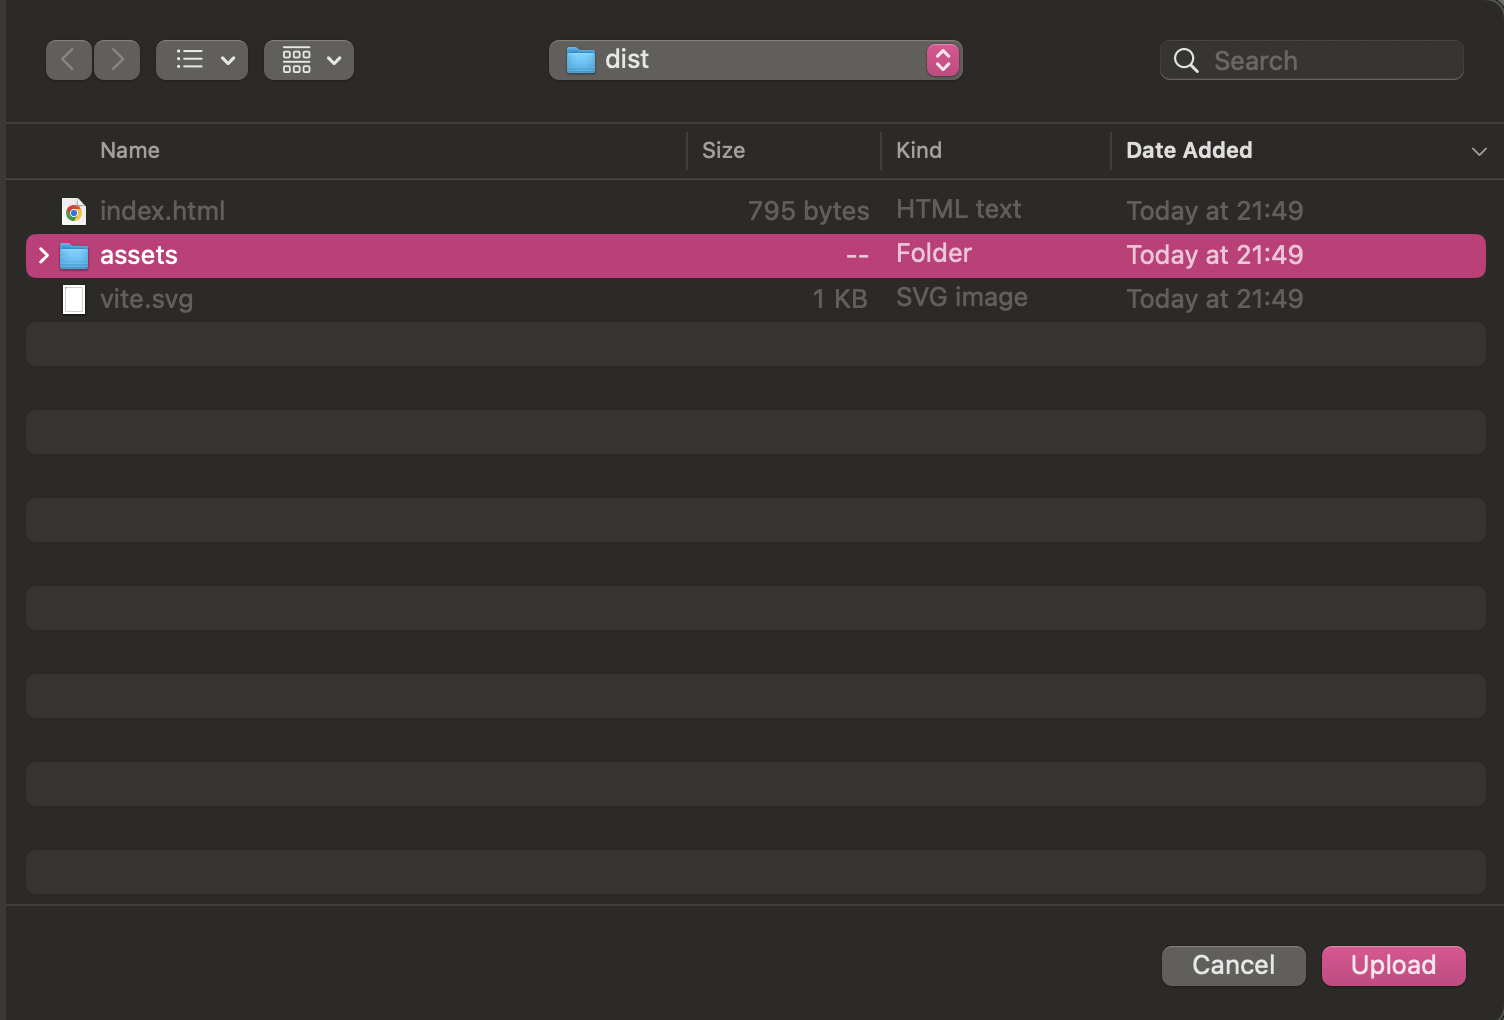Click the vite.svg file icon
This screenshot has height=1020, width=1504.
point(74,299)
